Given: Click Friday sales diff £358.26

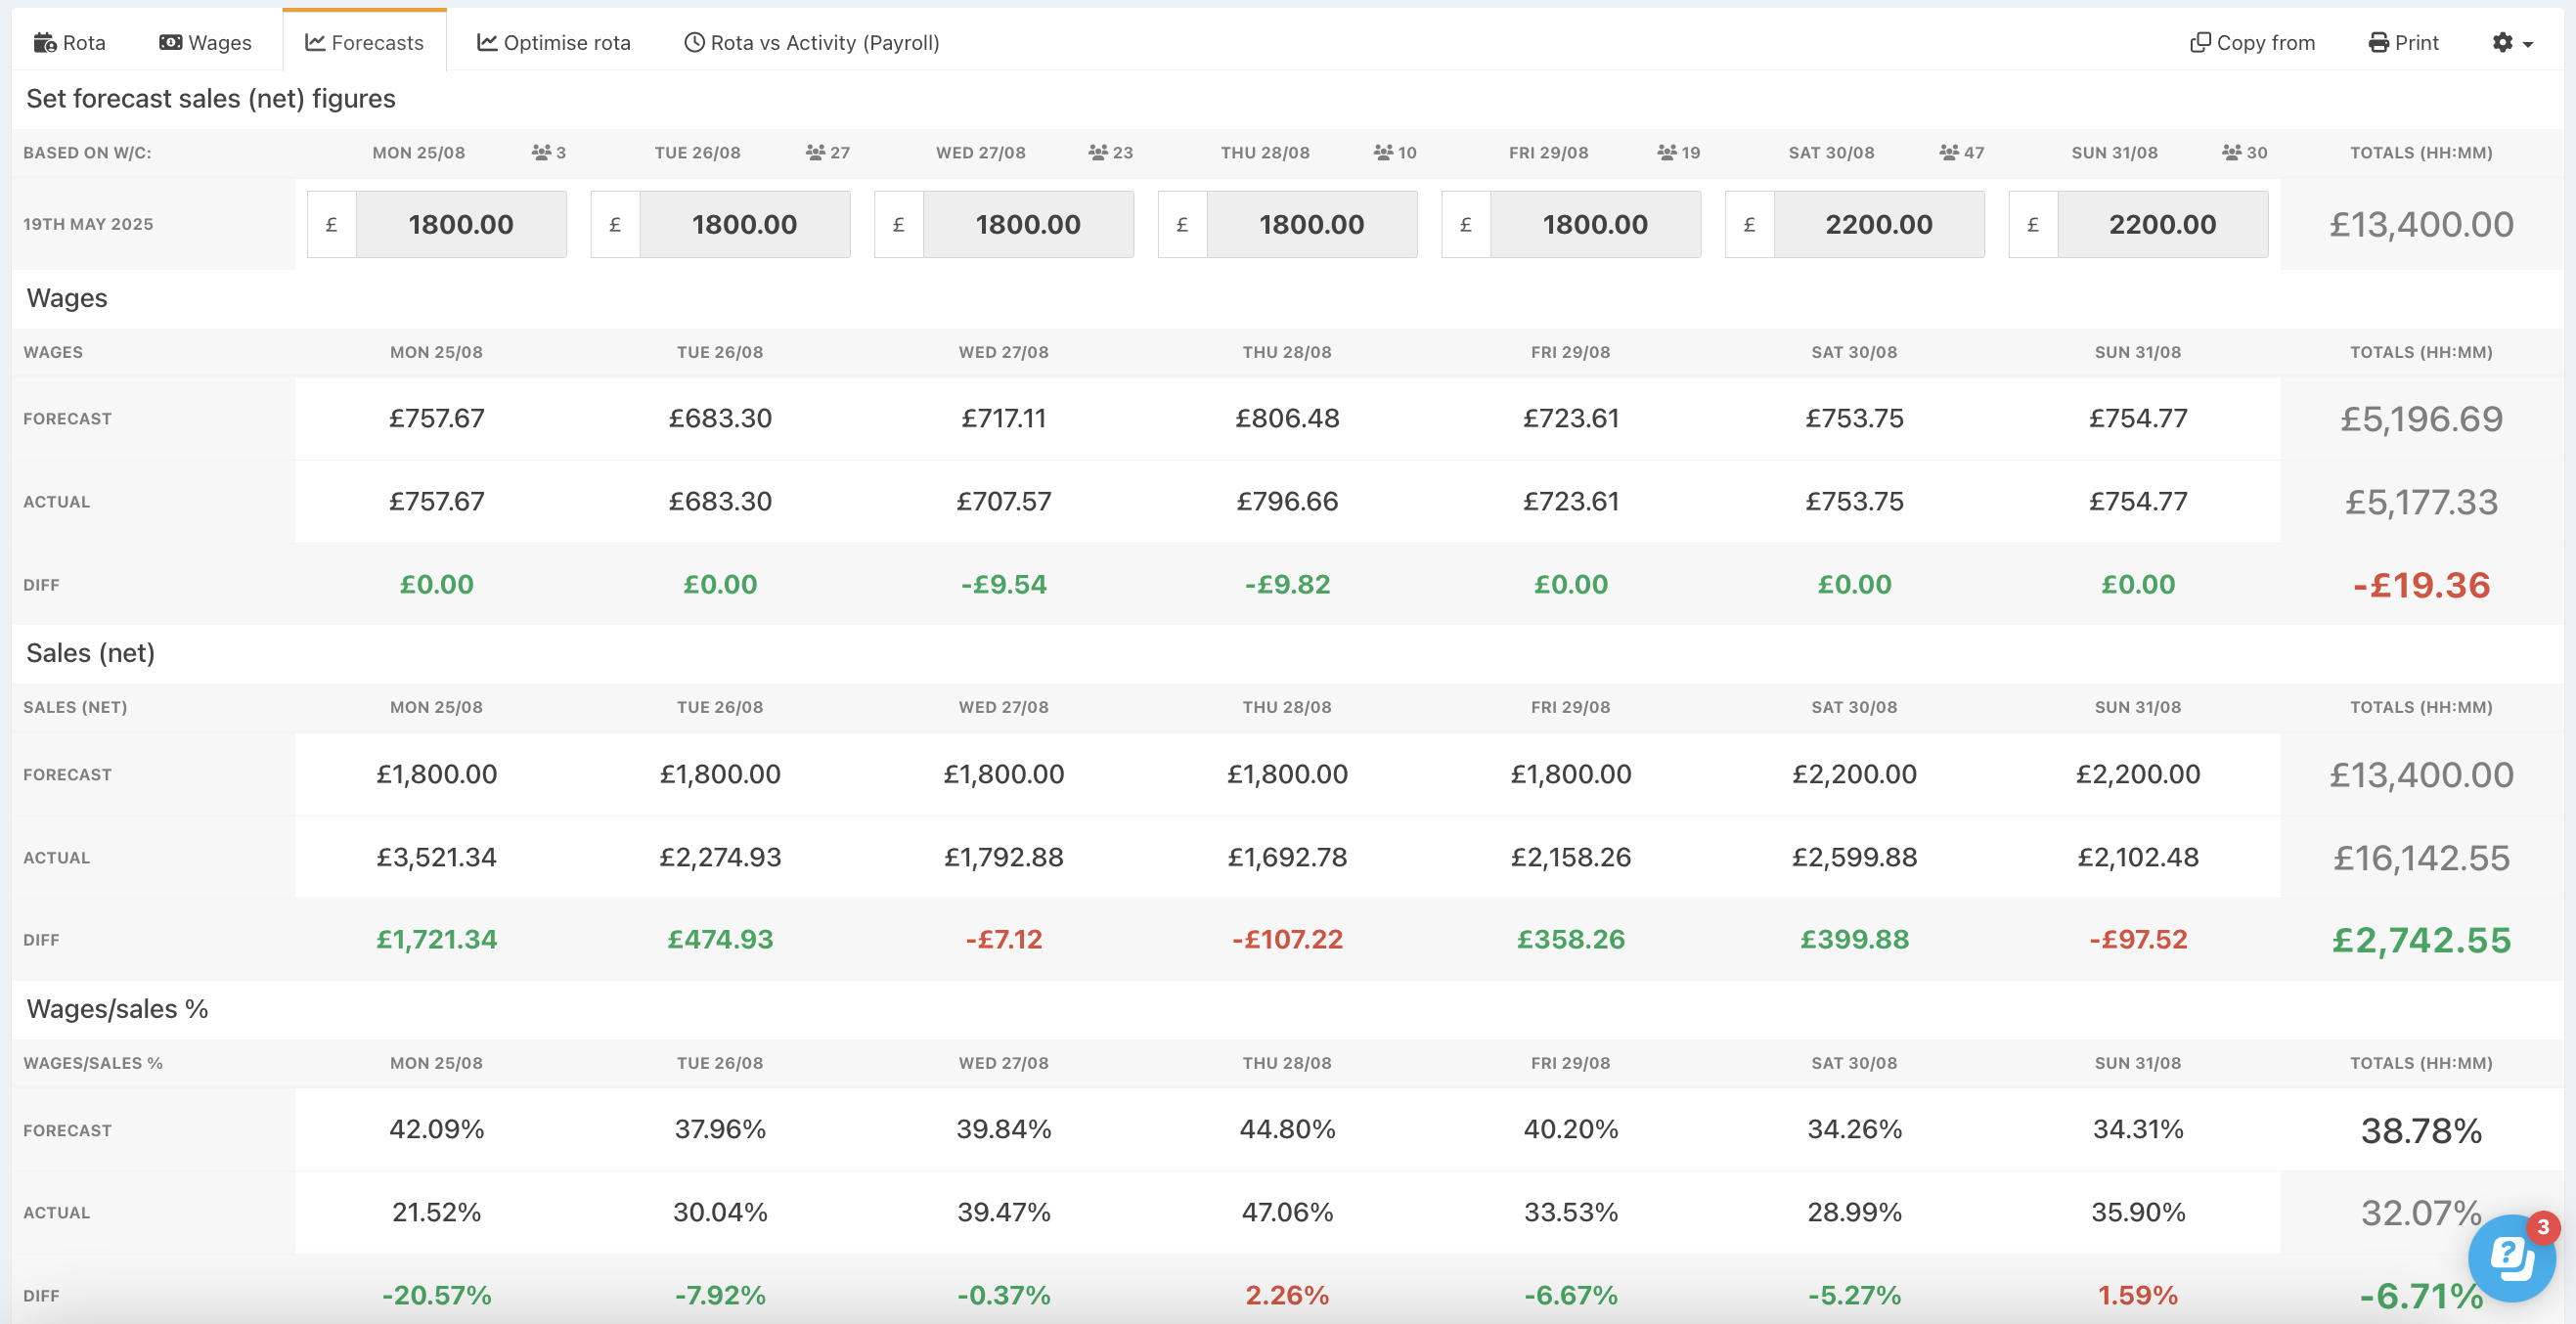Looking at the screenshot, I should coord(1571,939).
